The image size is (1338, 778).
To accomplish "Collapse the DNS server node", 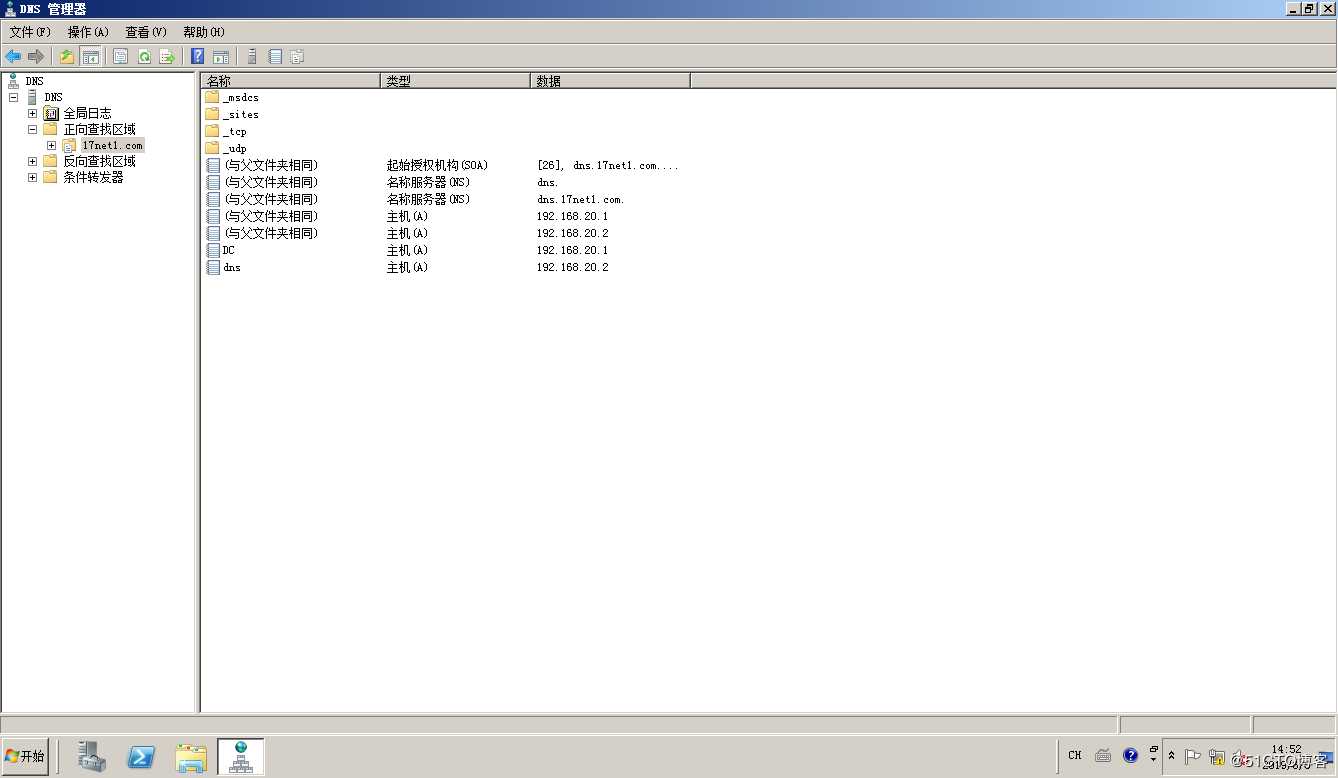I will [14, 97].
